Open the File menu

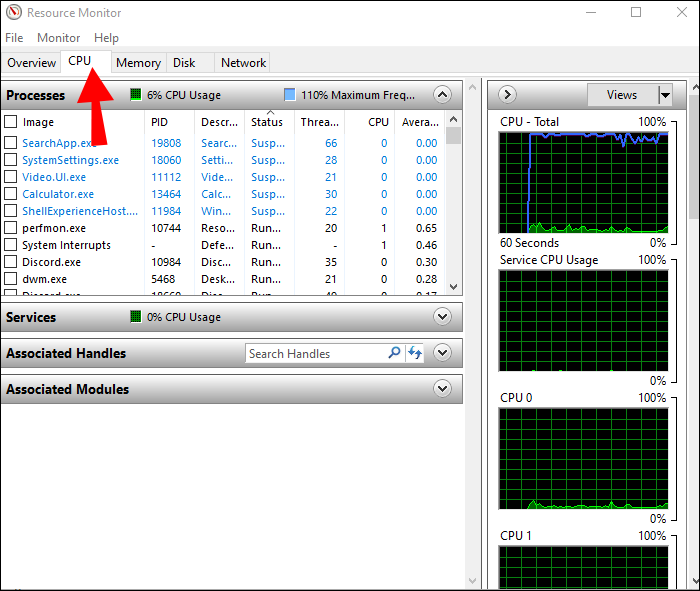pos(14,37)
